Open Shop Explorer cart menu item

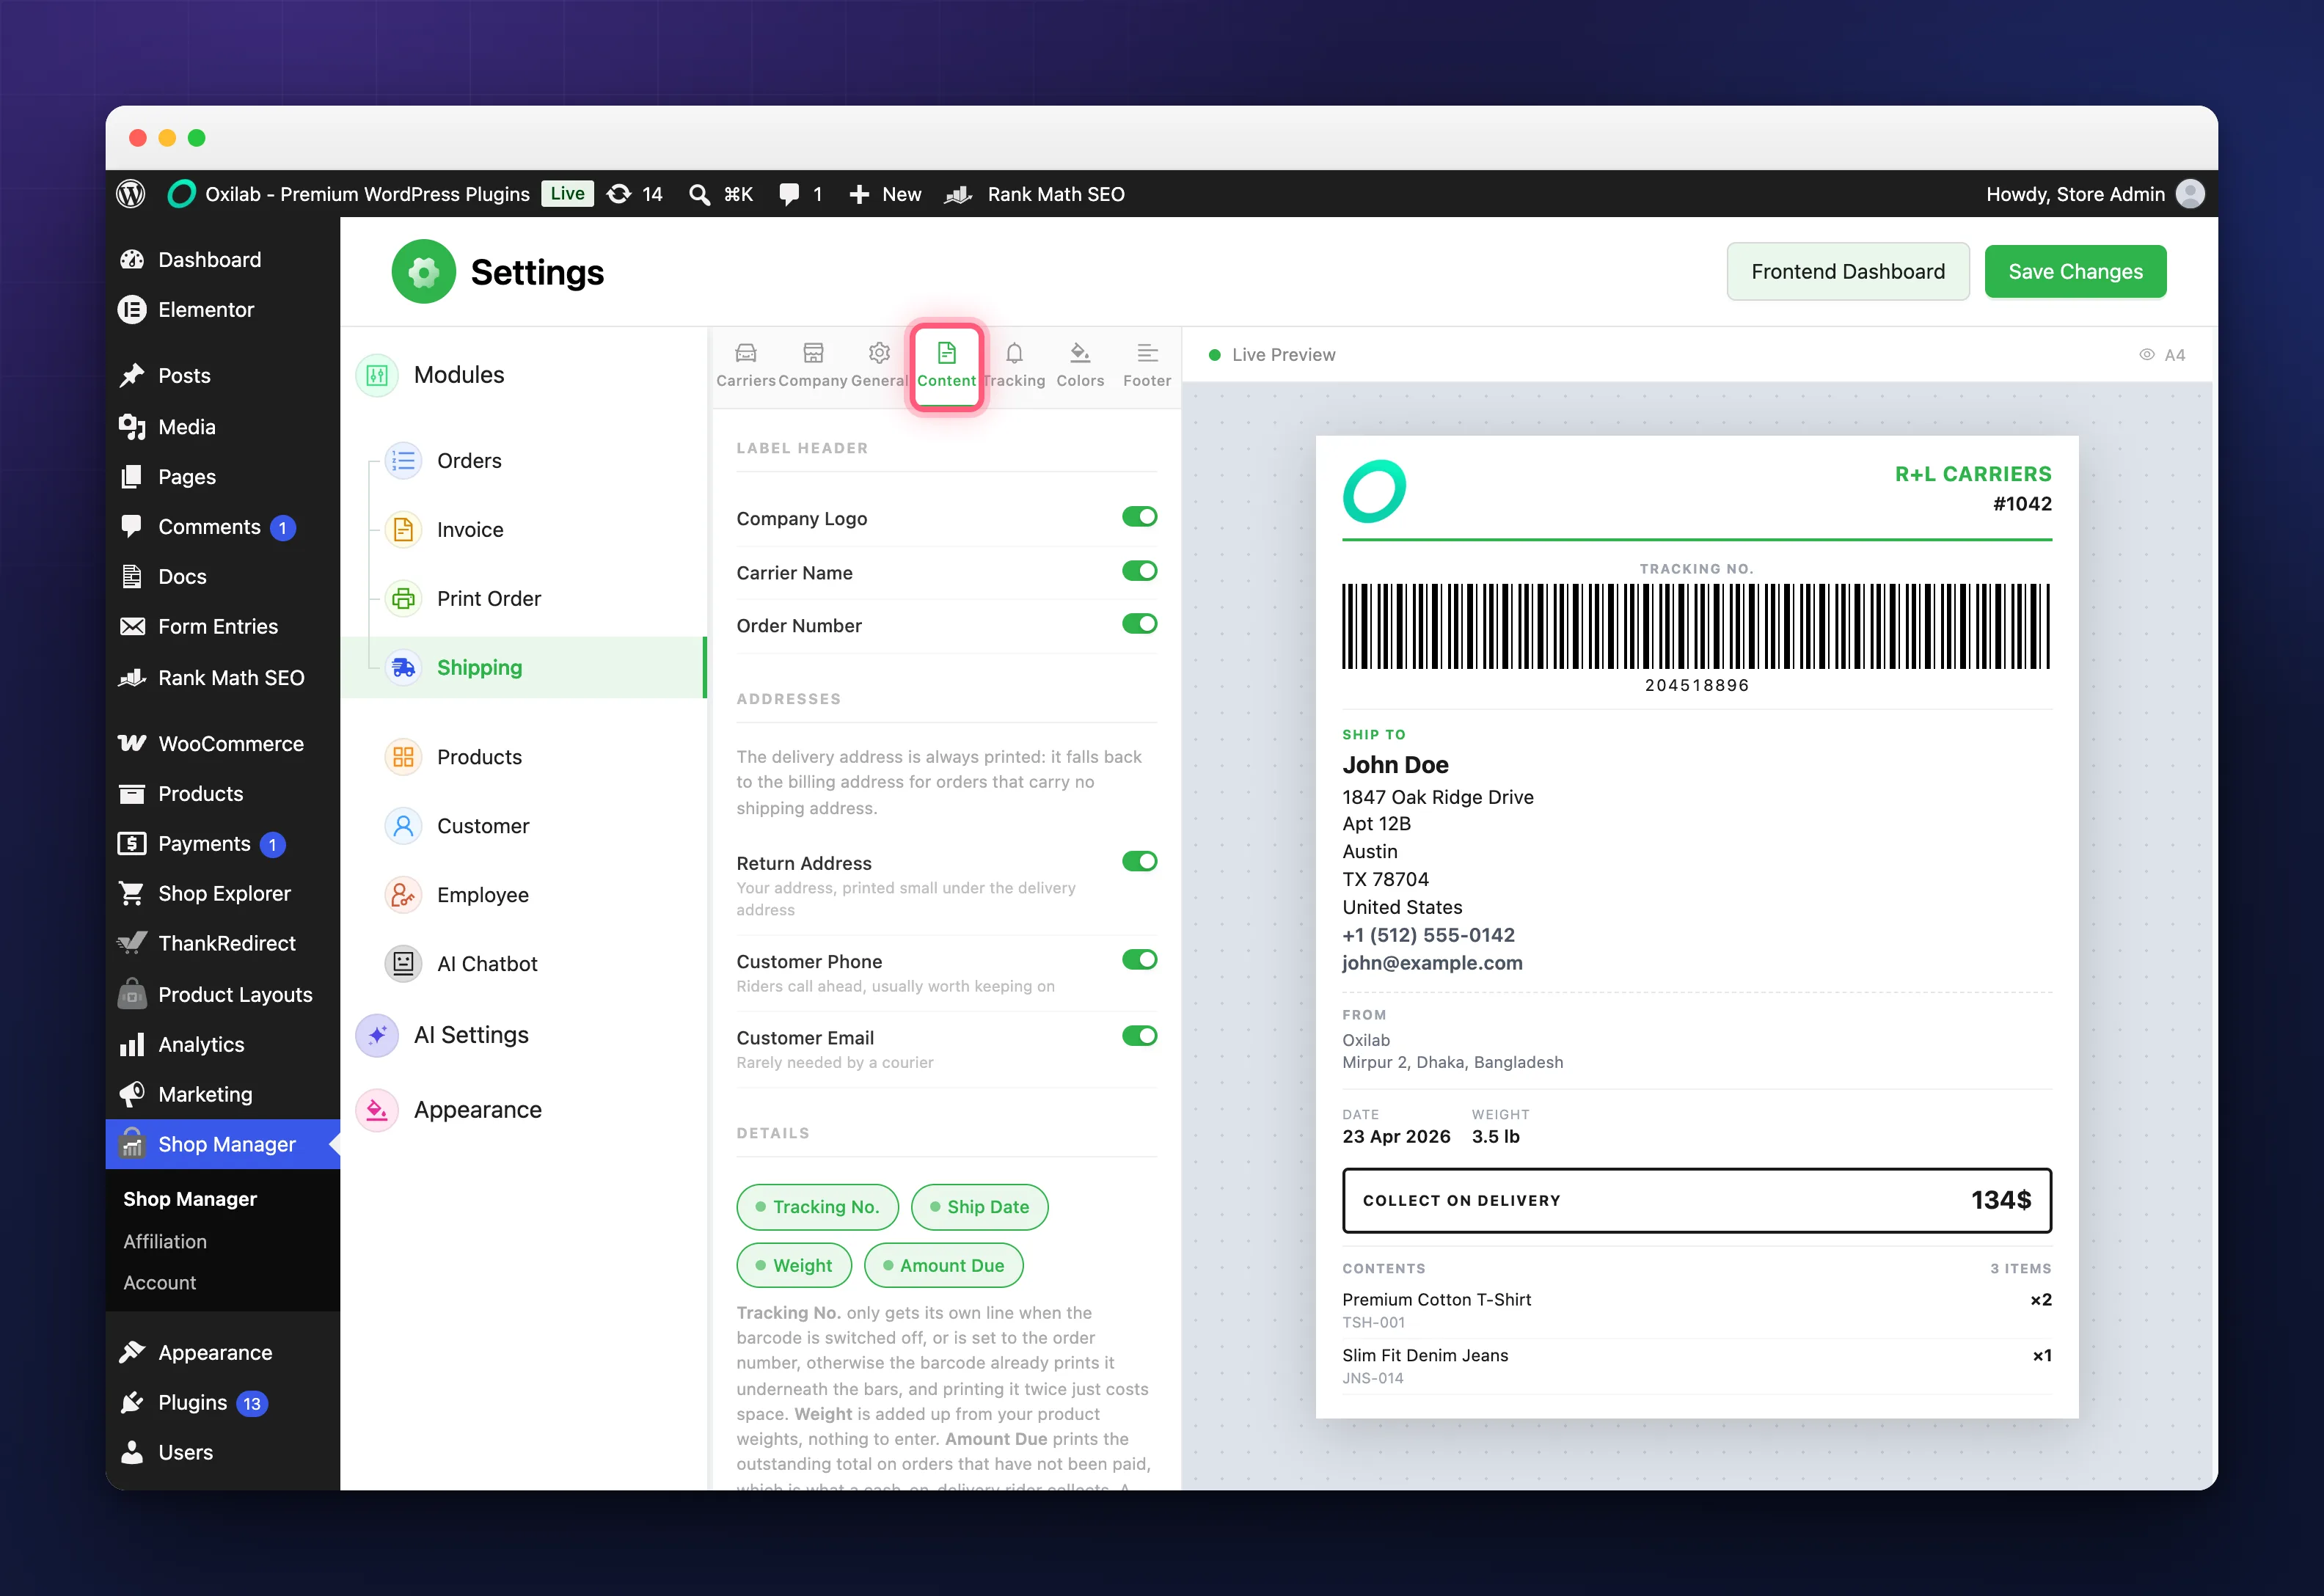(222, 894)
